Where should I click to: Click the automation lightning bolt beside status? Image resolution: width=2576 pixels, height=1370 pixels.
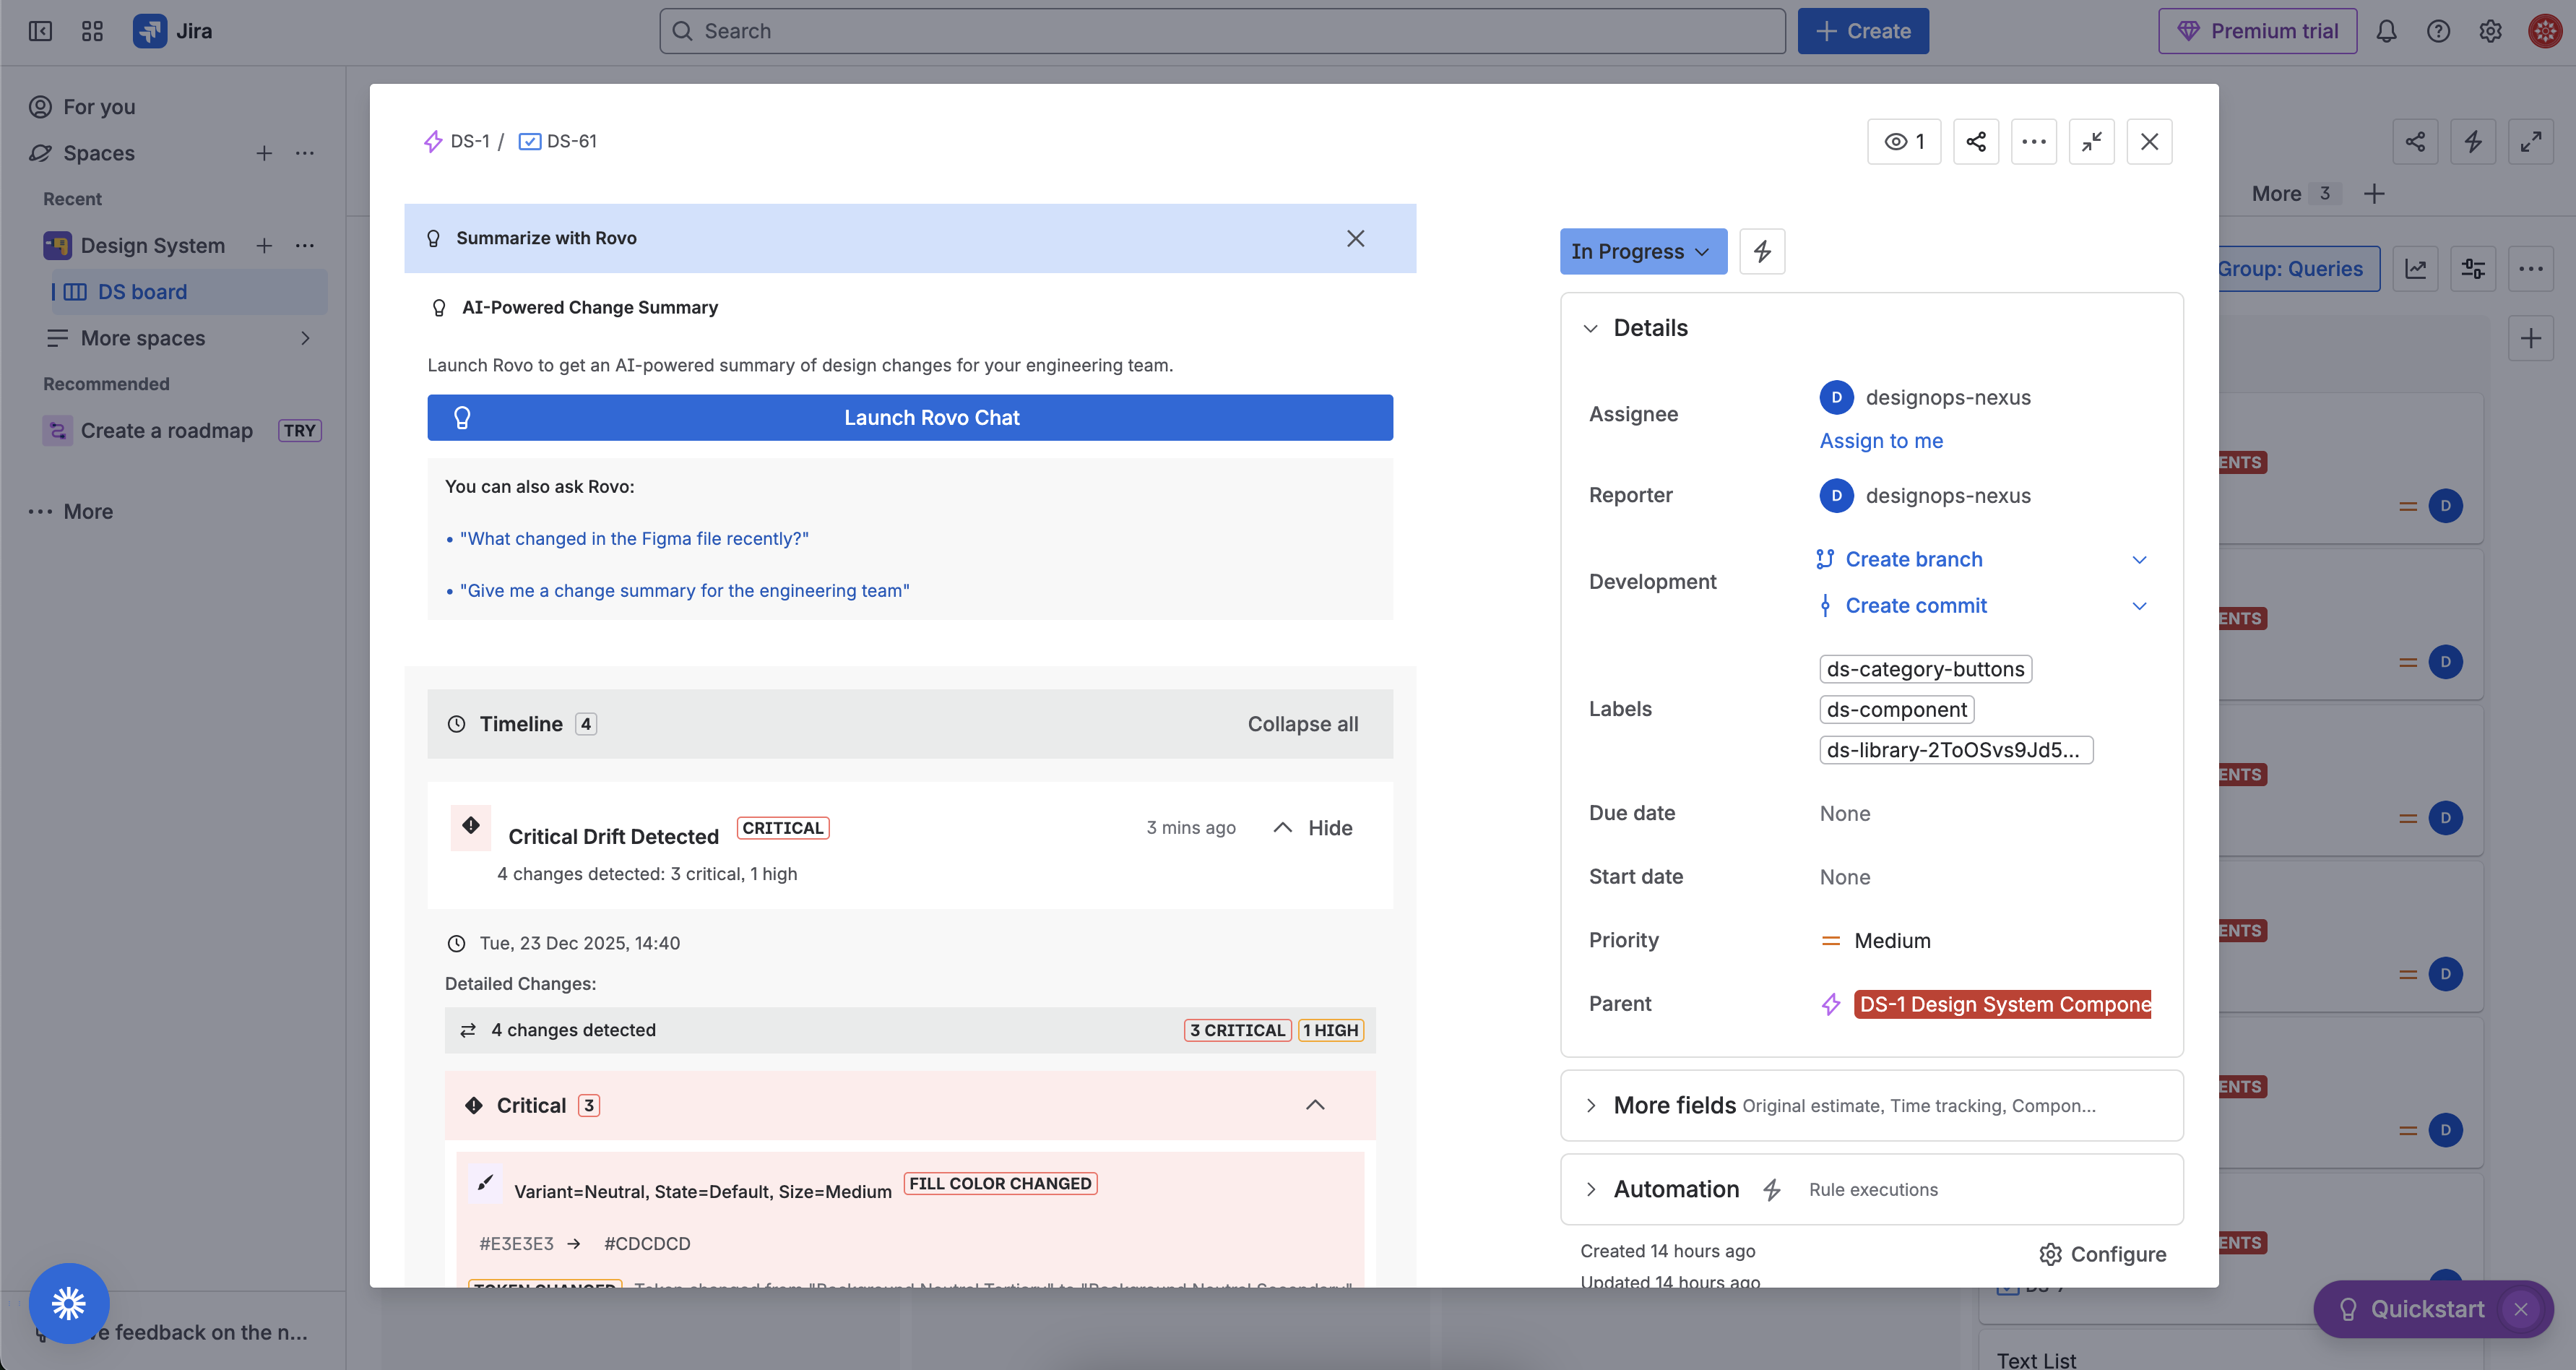coord(1762,251)
